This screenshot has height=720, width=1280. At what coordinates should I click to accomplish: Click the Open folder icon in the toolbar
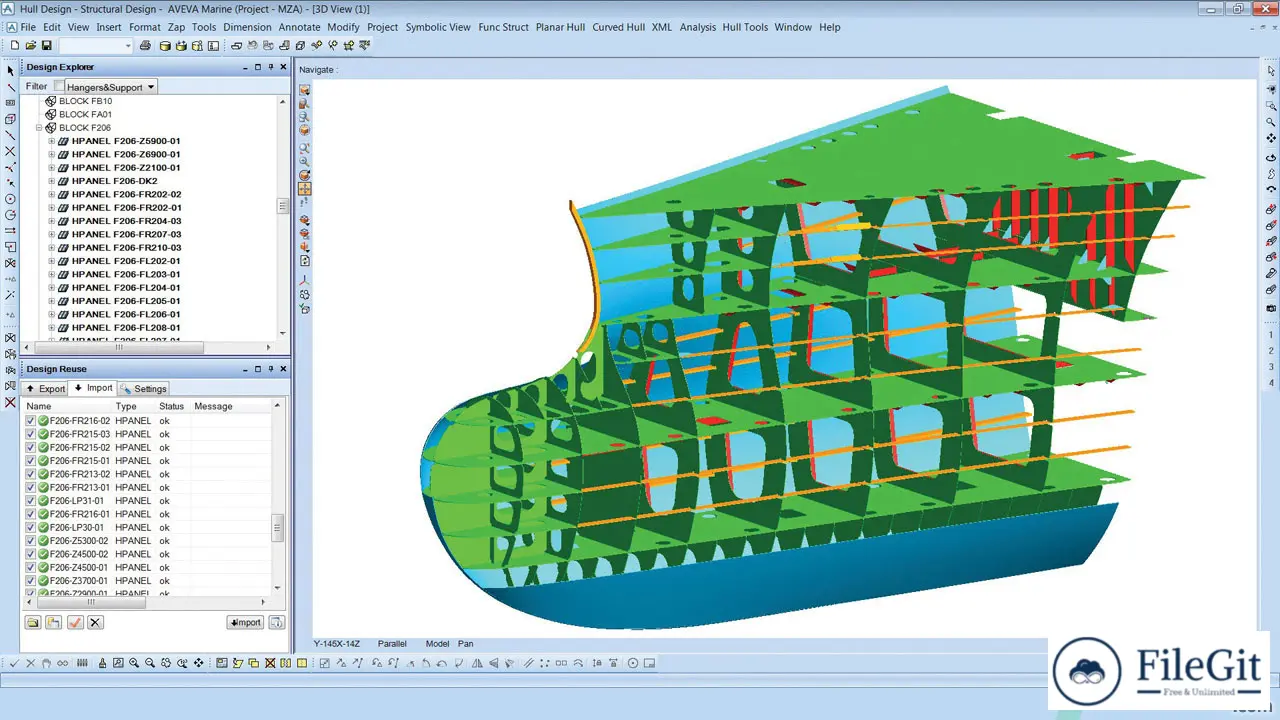pyautogui.click(x=31, y=46)
